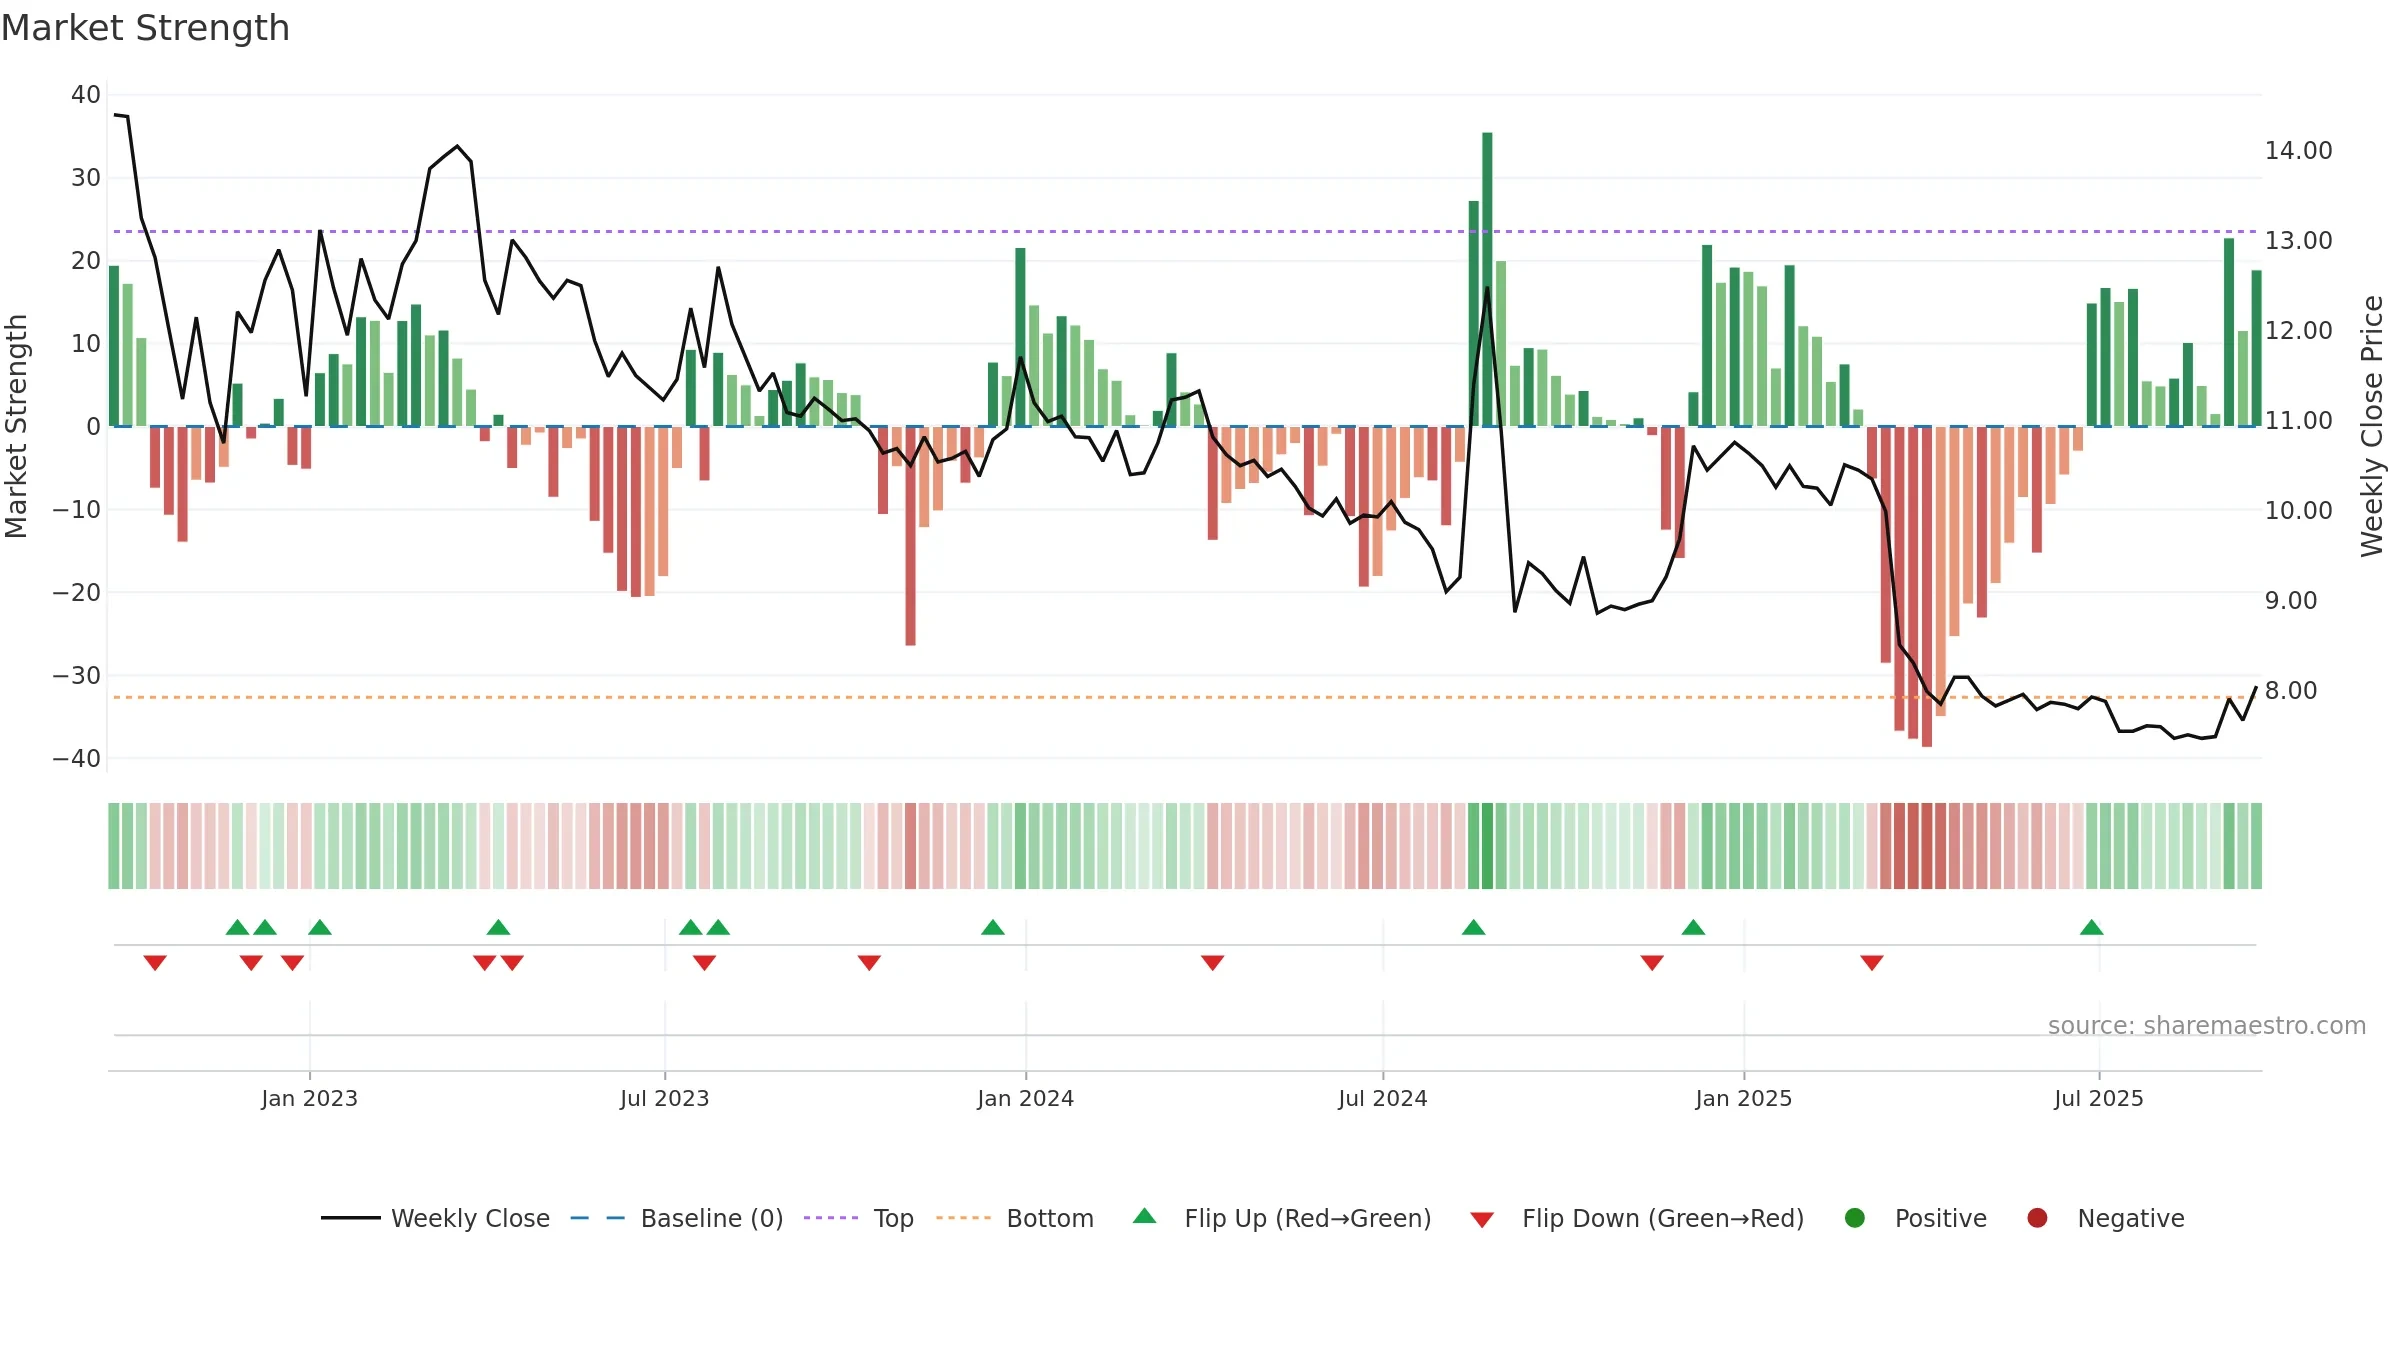Click the Jan 2024 x-axis label

1025,1098
